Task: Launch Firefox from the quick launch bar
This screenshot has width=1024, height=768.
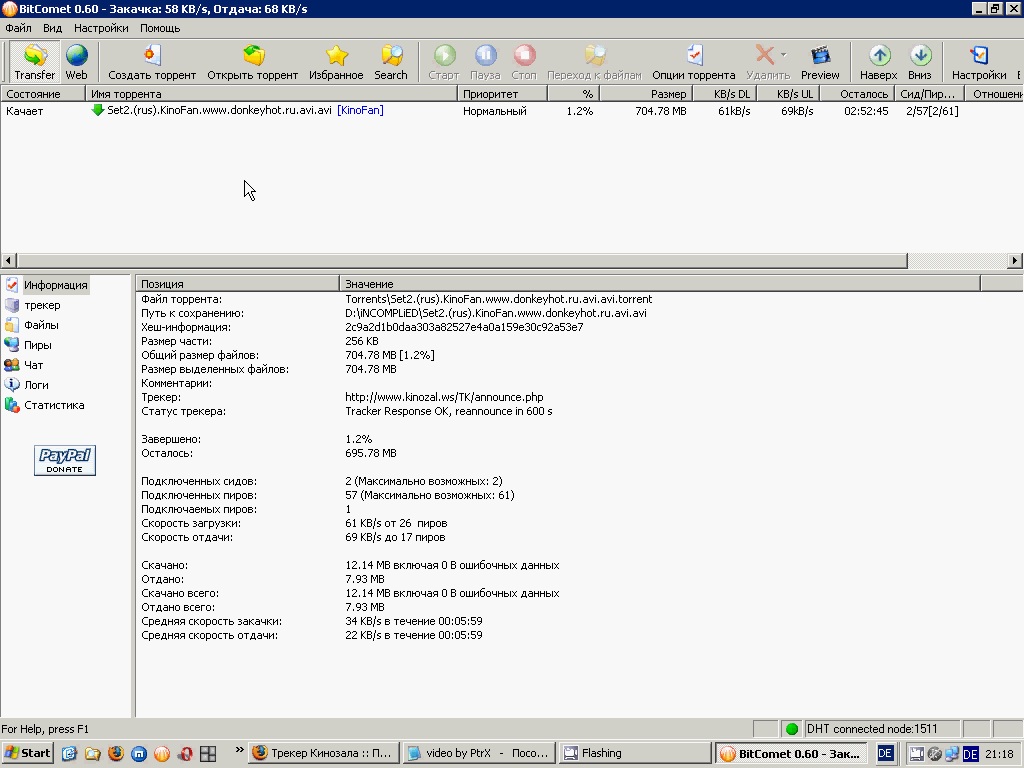Action: pos(116,754)
